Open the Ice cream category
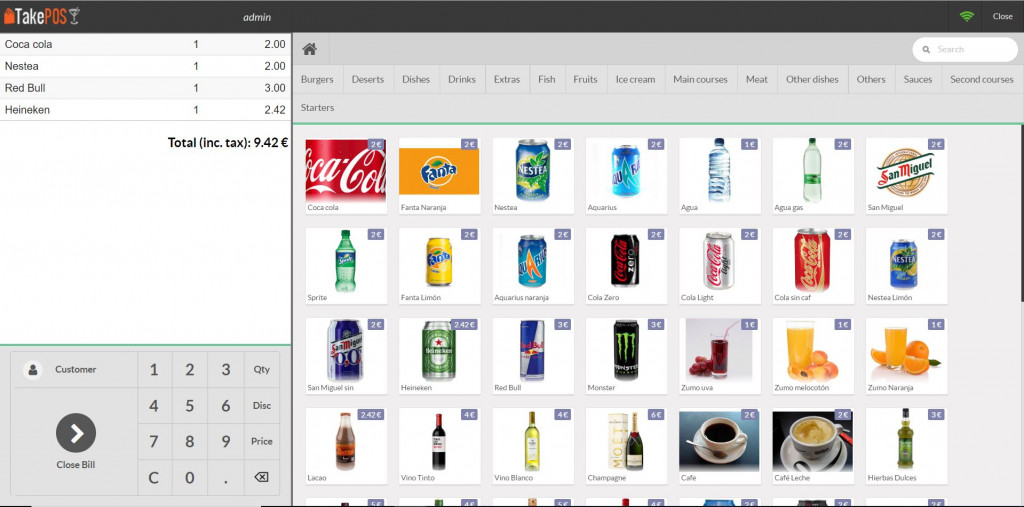Screen dimensions: 1024x507 [635, 79]
